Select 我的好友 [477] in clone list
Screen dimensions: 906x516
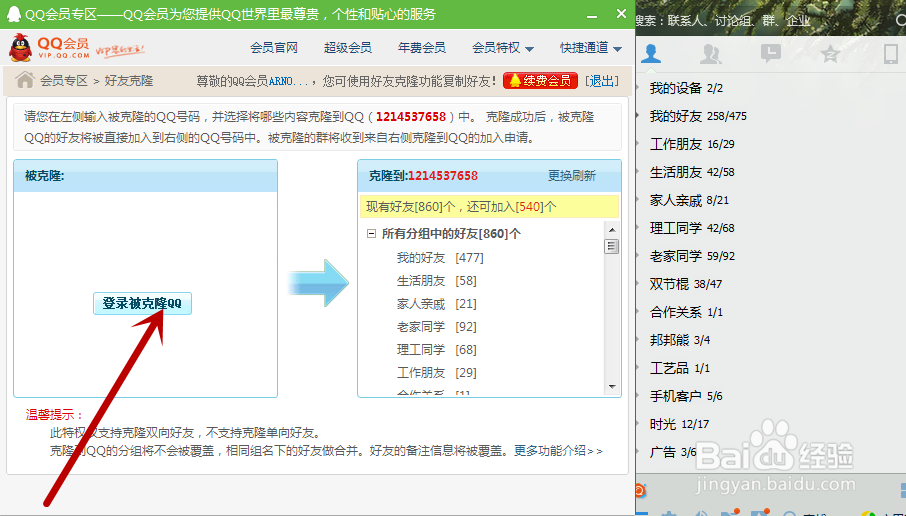click(440, 258)
